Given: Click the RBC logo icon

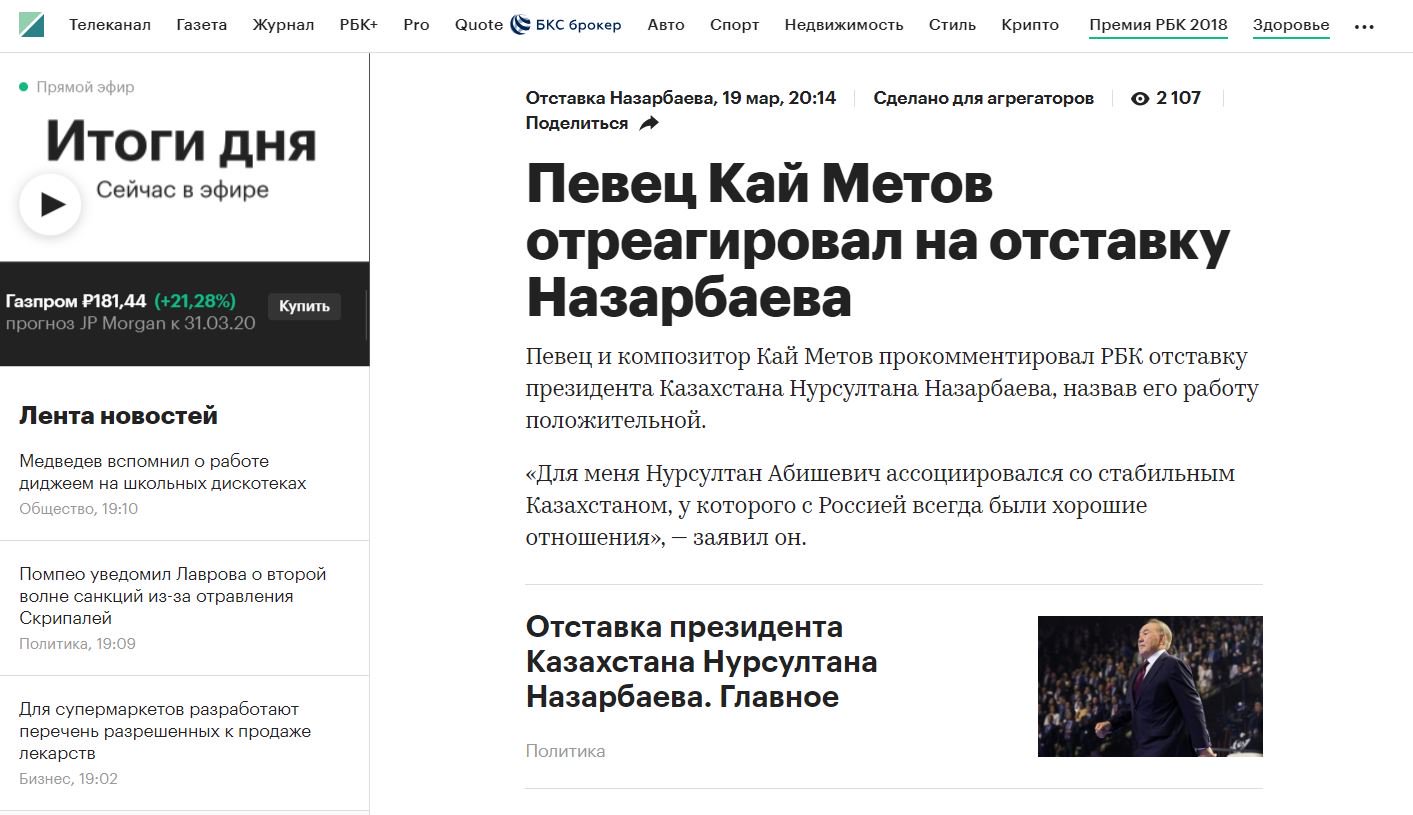Looking at the screenshot, I should (31, 25).
